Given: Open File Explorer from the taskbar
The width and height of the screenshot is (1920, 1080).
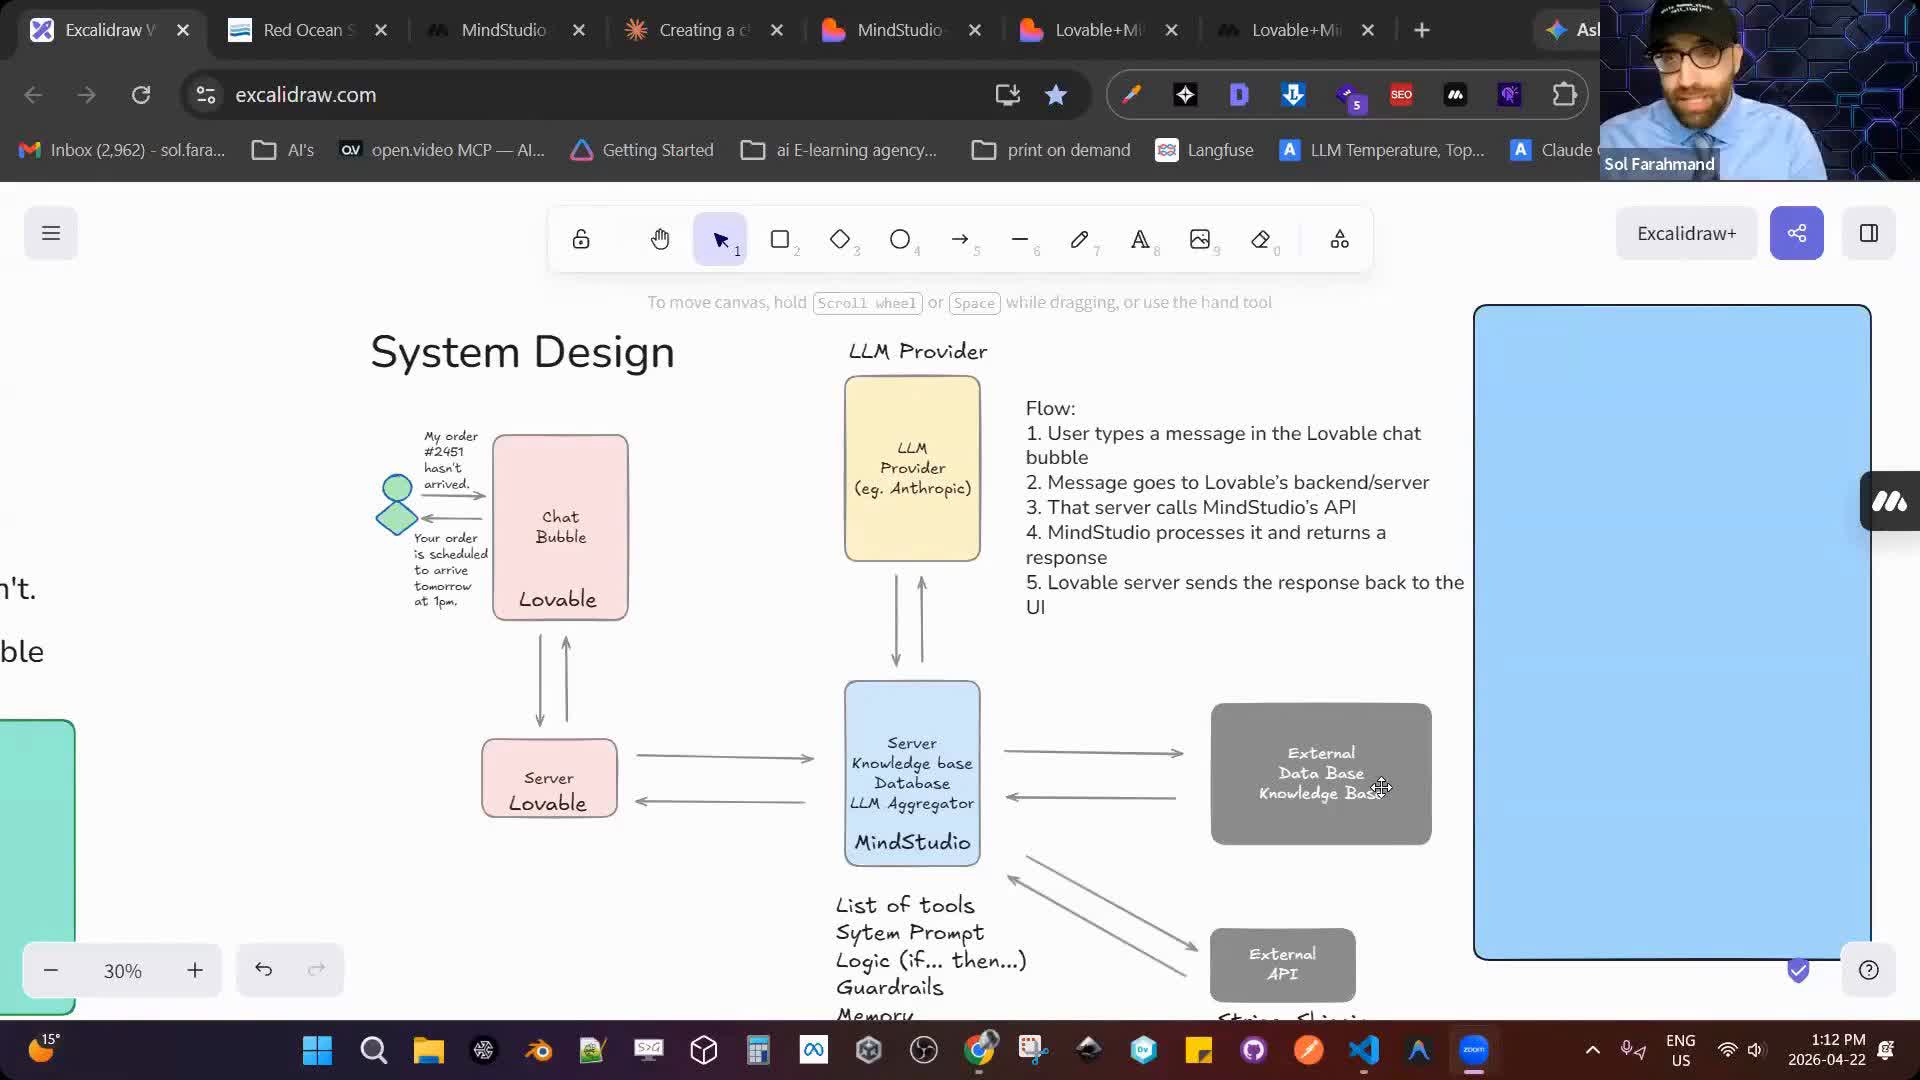Looking at the screenshot, I should point(428,1050).
